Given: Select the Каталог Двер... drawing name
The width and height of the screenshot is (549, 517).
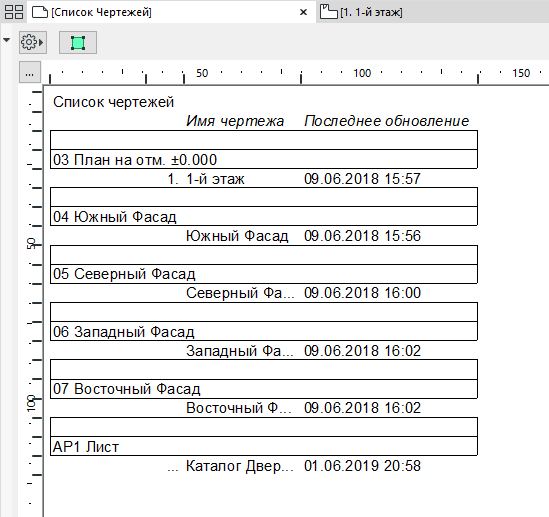Looking at the screenshot, I should pos(240,466).
